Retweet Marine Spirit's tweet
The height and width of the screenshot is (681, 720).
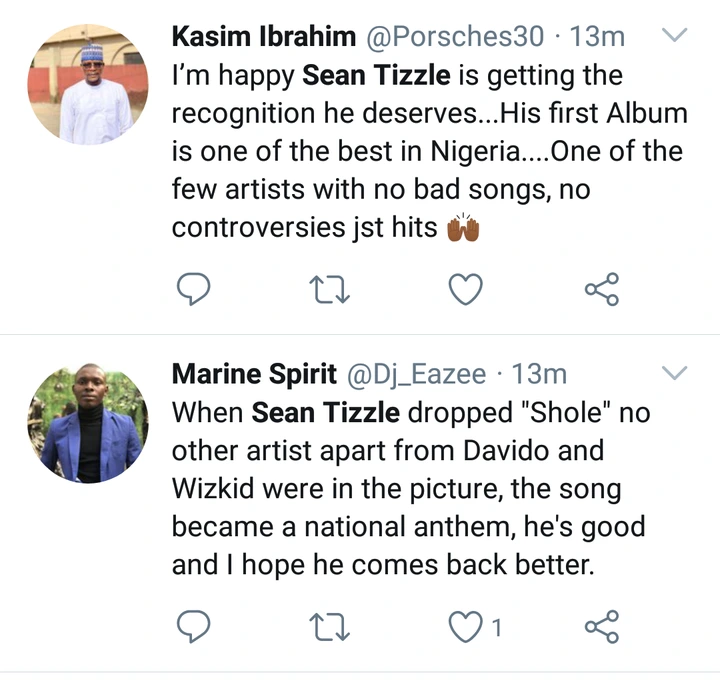click(328, 627)
